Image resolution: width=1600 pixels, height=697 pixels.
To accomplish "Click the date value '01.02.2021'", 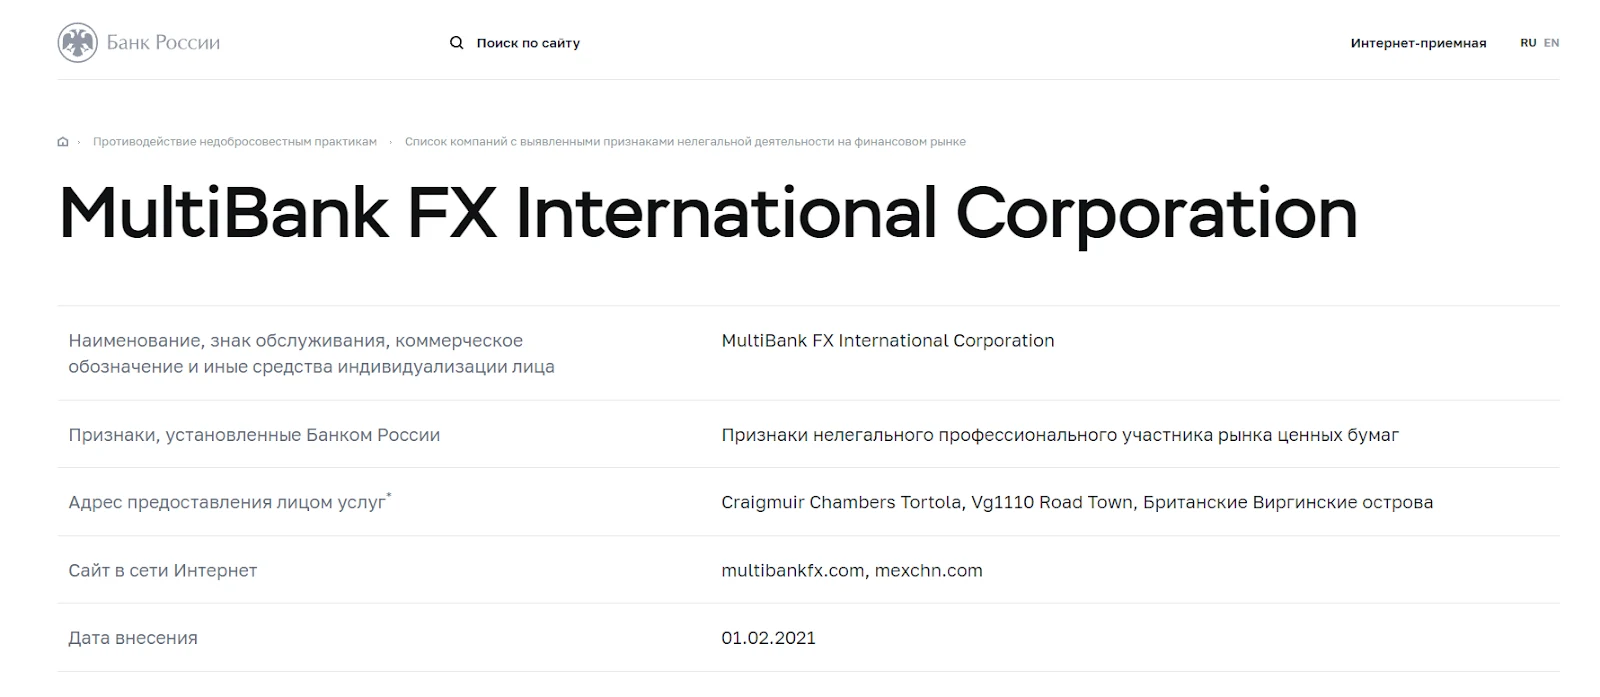I will tap(768, 638).
